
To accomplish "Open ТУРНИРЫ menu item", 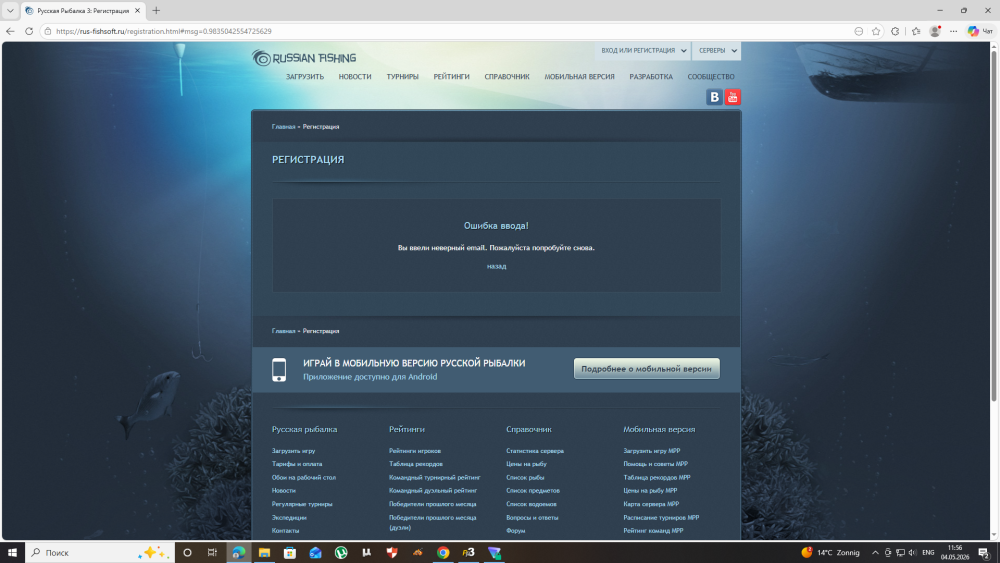I will pyautogui.click(x=402, y=77).
